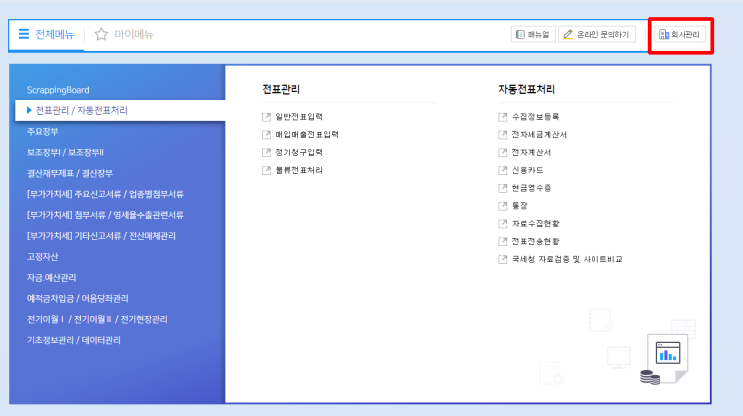This screenshot has width=743, height=416.
Task: Click the launch icon beside 일반전표입력
Action: [x=266, y=117]
